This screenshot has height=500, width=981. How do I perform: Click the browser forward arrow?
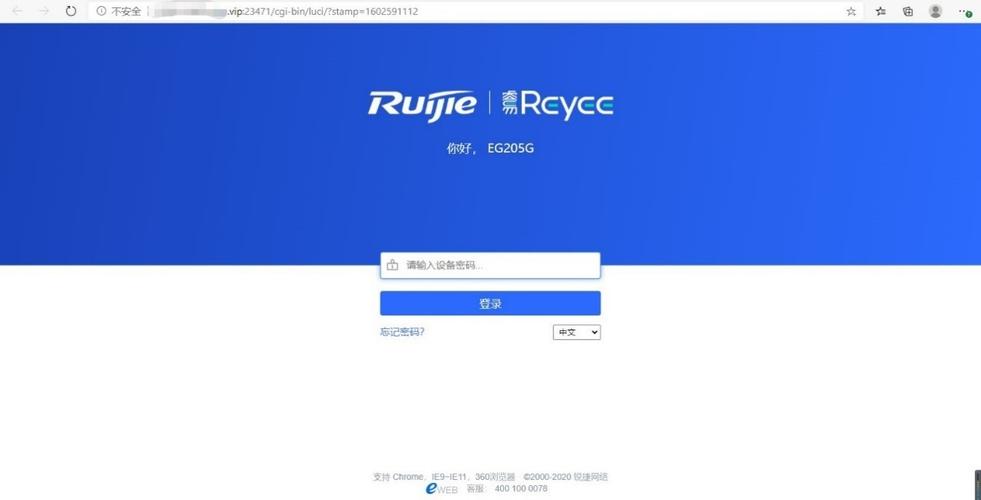pyautogui.click(x=44, y=11)
